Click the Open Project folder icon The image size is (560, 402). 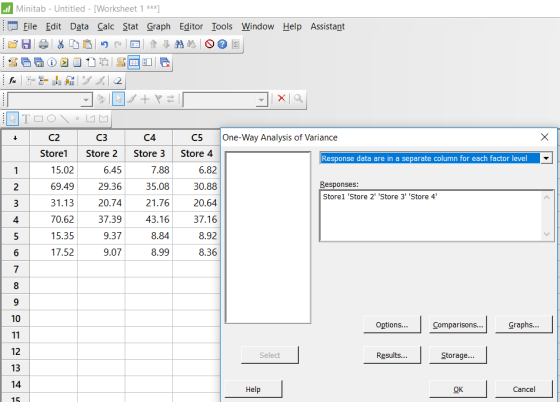(12, 44)
